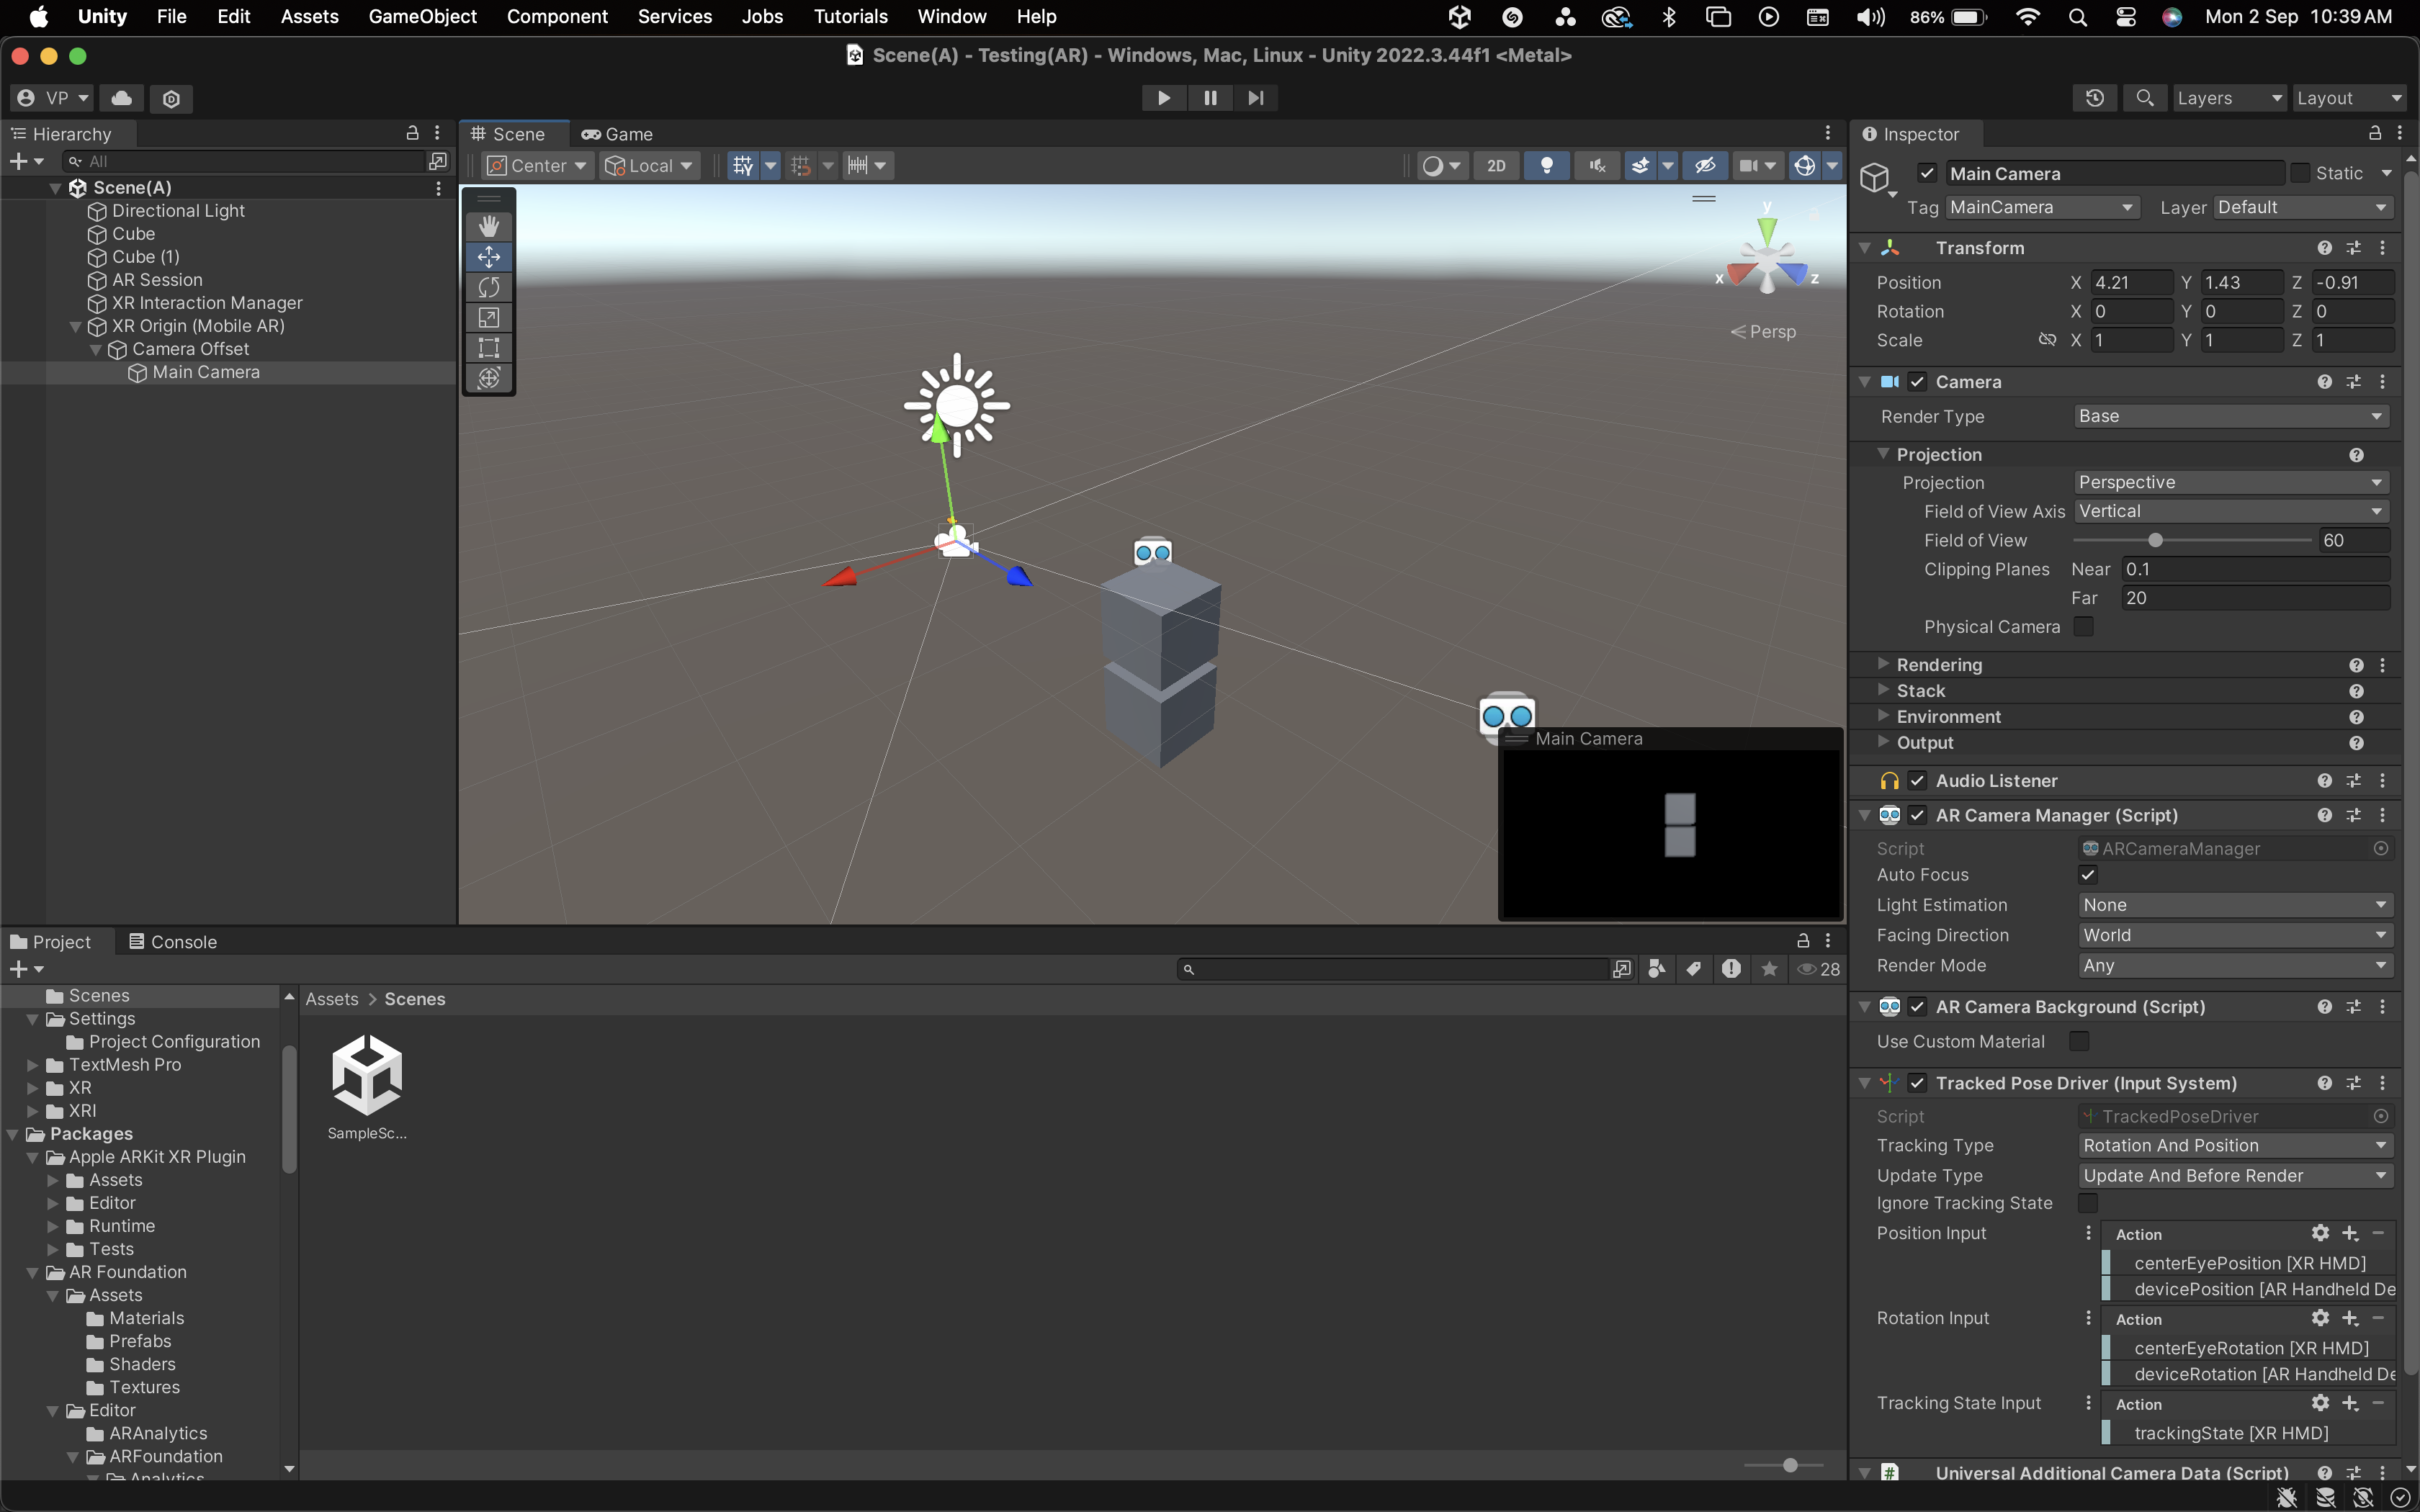This screenshot has height=1512, width=2420.
Task: Open the Layers dropdown
Action: tap(2229, 98)
